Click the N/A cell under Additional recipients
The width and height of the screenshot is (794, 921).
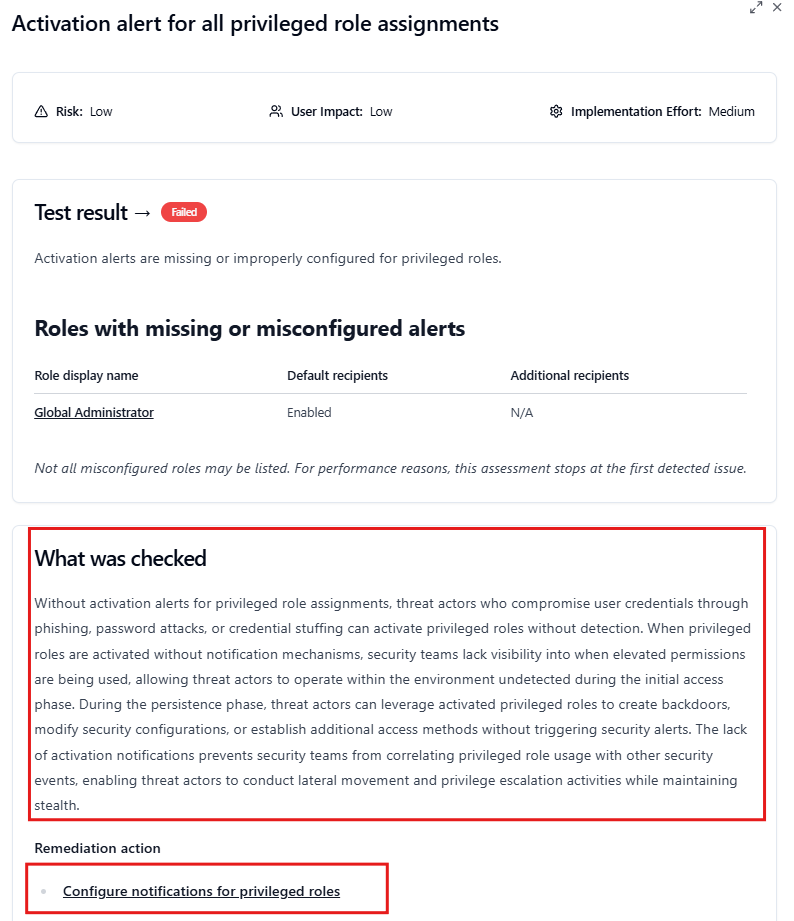pyautogui.click(x=521, y=412)
